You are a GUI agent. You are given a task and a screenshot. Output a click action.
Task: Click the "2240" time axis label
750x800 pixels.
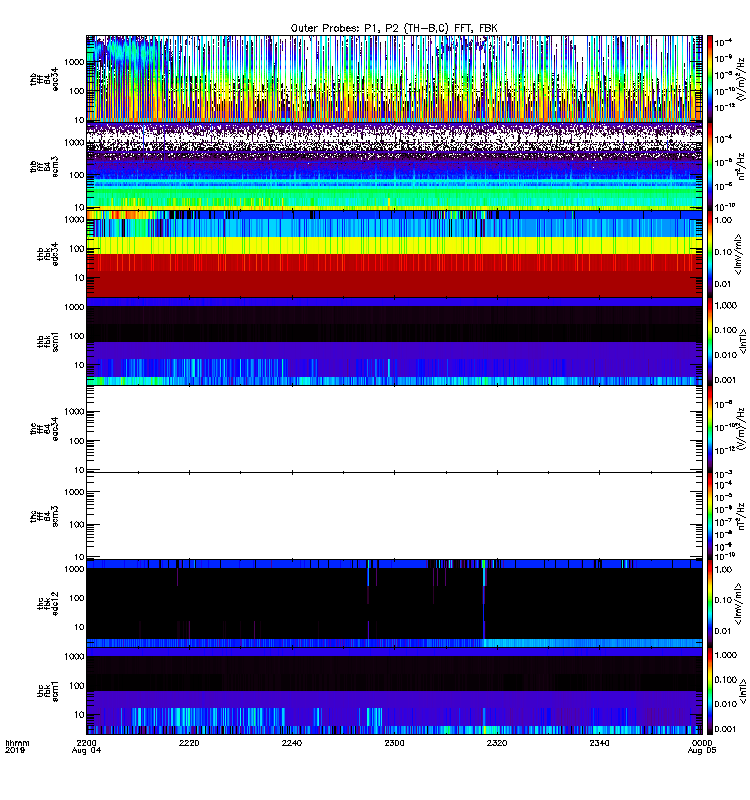point(291,743)
